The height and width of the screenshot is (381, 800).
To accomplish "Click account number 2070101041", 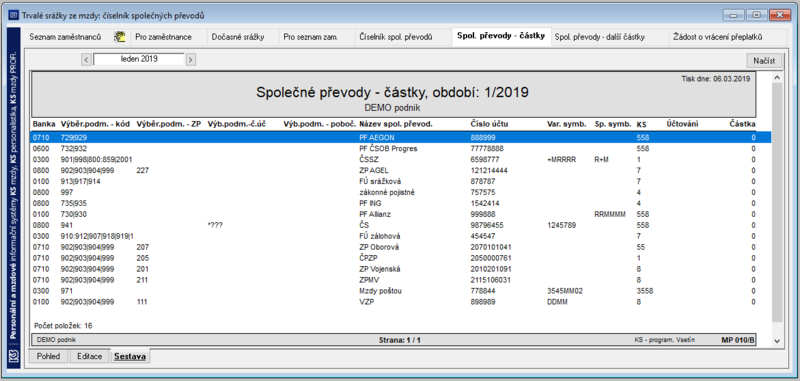I will pyautogui.click(x=491, y=247).
